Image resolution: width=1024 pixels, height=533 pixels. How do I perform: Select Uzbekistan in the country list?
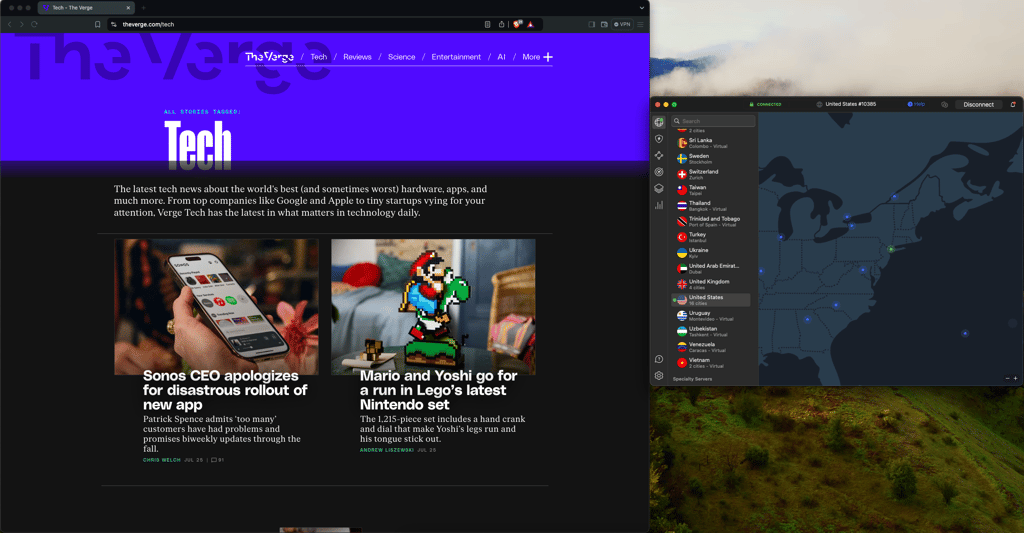tap(711, 331)
